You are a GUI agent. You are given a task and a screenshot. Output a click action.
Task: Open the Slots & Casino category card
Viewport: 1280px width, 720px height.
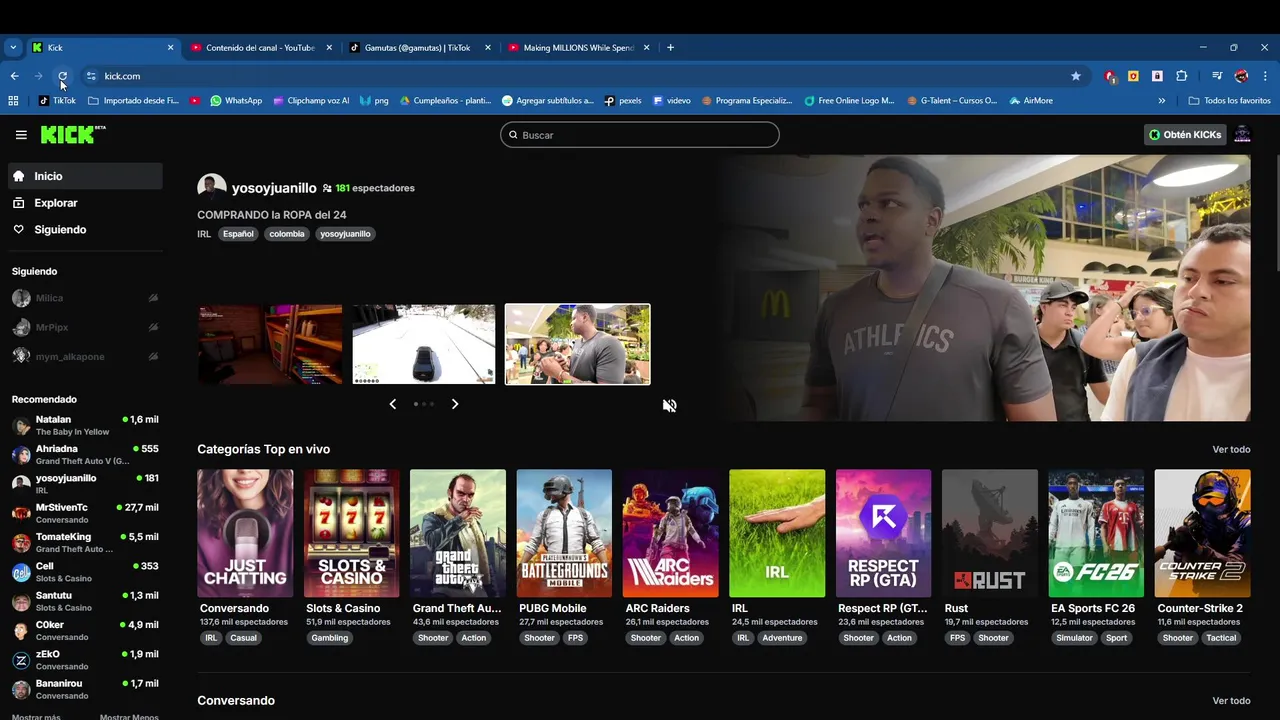351,533
